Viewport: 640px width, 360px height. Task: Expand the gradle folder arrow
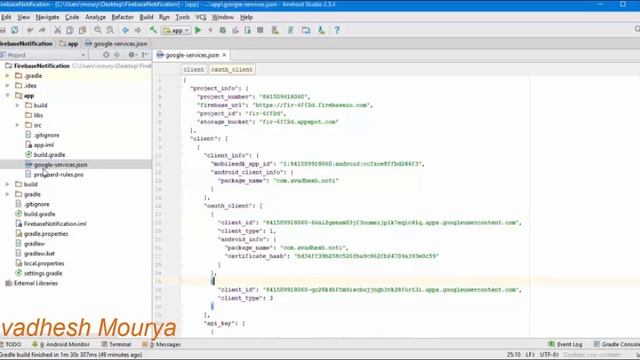pos(7,194)
